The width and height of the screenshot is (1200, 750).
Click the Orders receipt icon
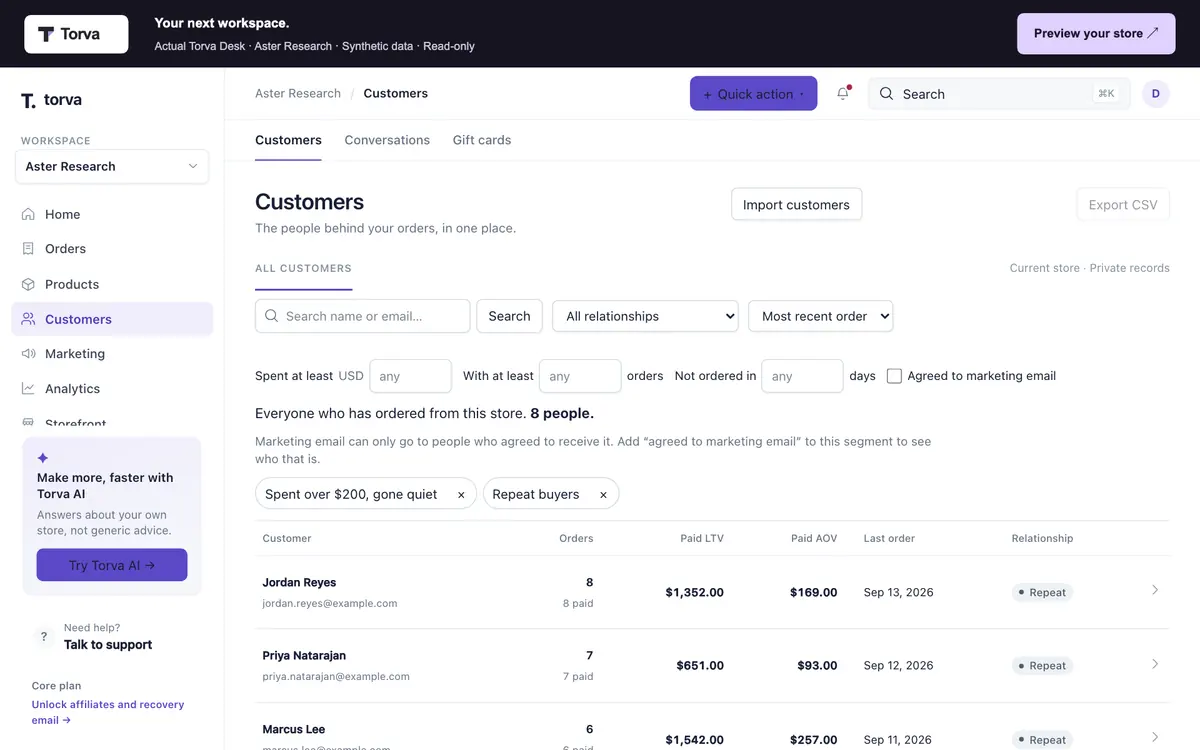[28, 249]
